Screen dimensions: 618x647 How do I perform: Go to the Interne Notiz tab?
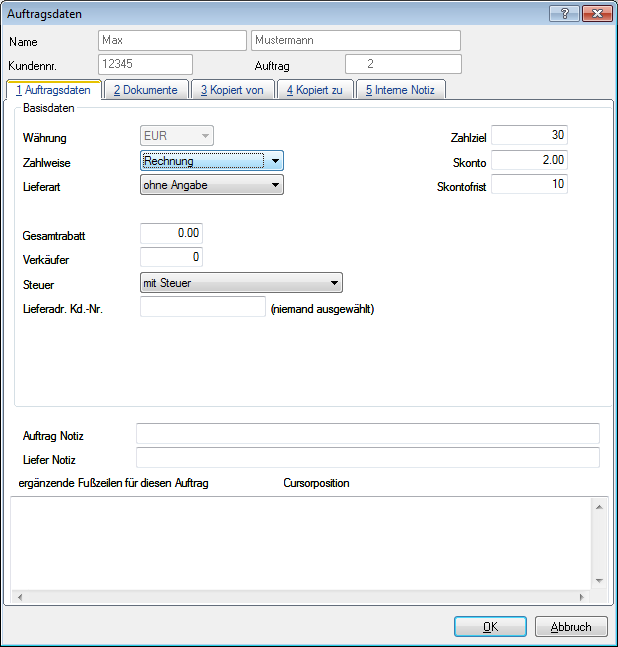pyautogui.click(x=400, y=90)
